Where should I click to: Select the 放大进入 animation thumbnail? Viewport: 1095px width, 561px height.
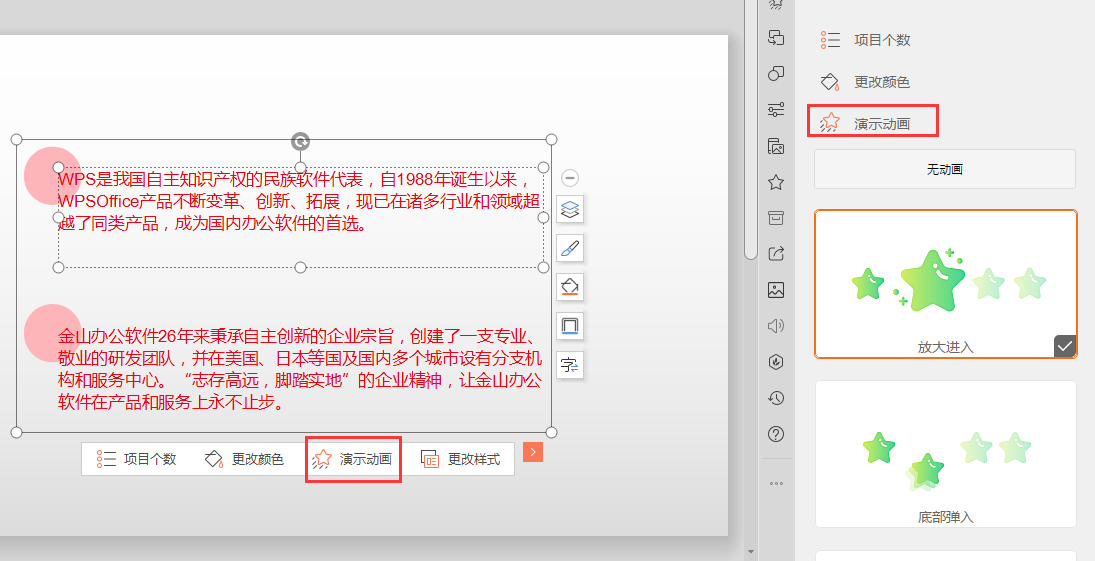(946, 284)
